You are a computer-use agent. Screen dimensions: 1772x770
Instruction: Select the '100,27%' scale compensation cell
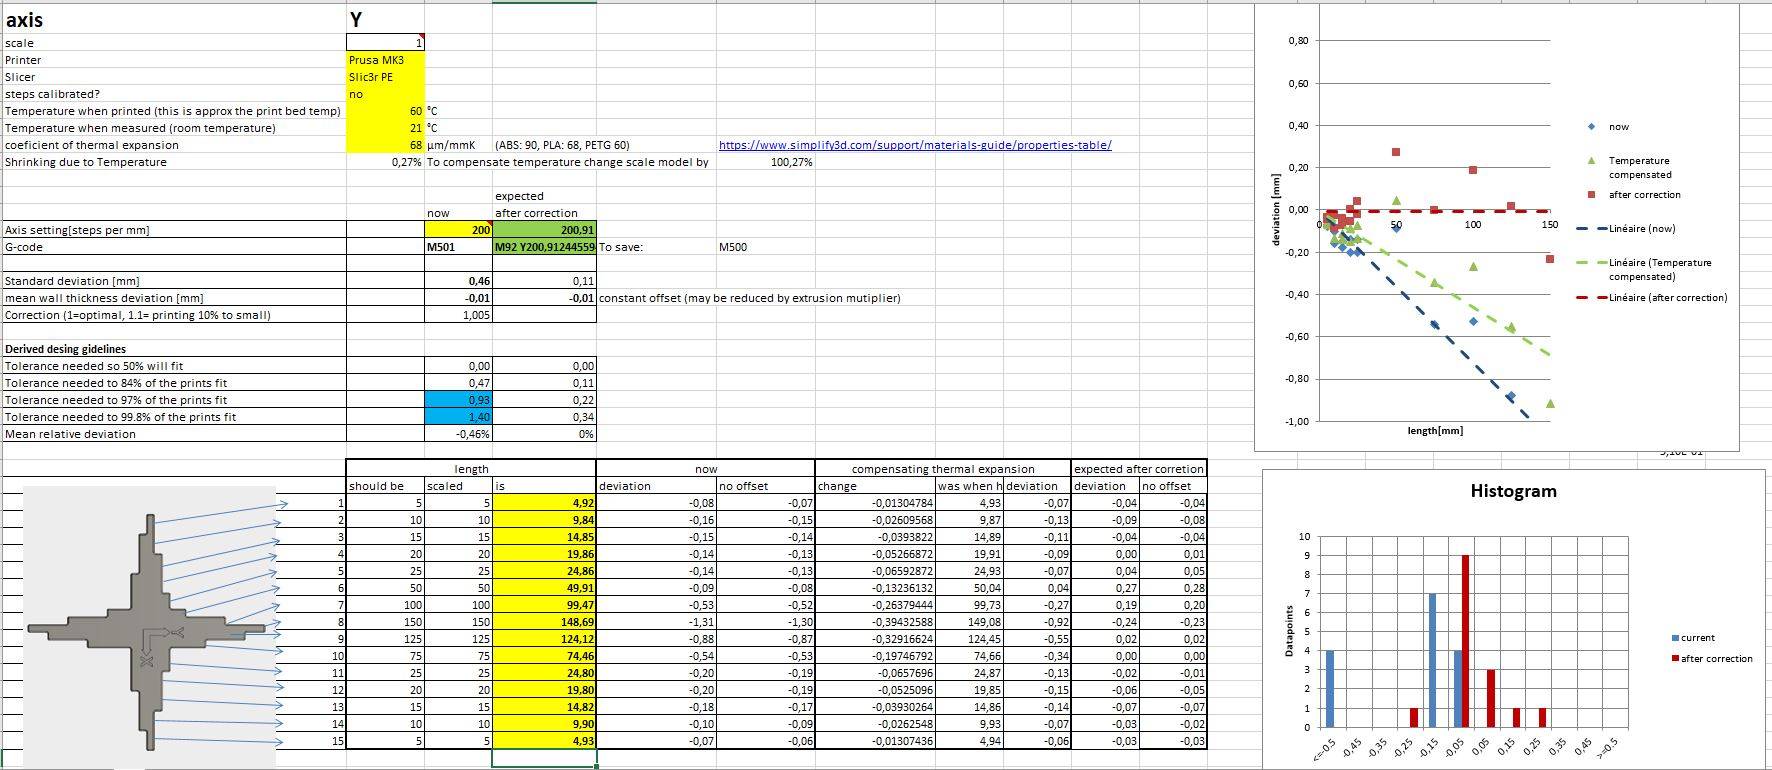(766, 162)
